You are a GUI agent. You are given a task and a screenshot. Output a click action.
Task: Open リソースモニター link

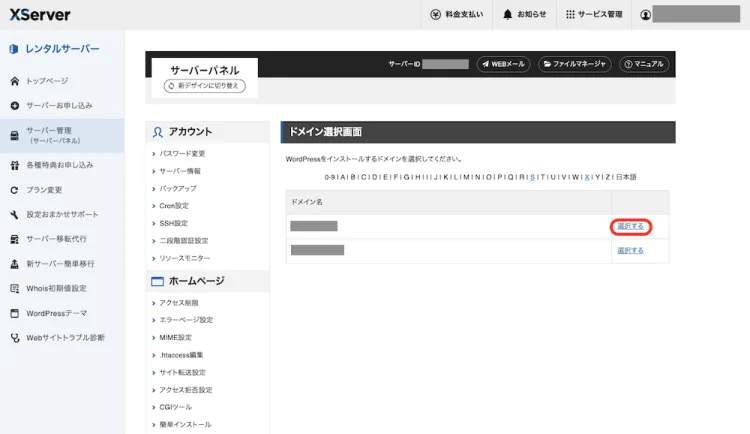tap(185, 258)
